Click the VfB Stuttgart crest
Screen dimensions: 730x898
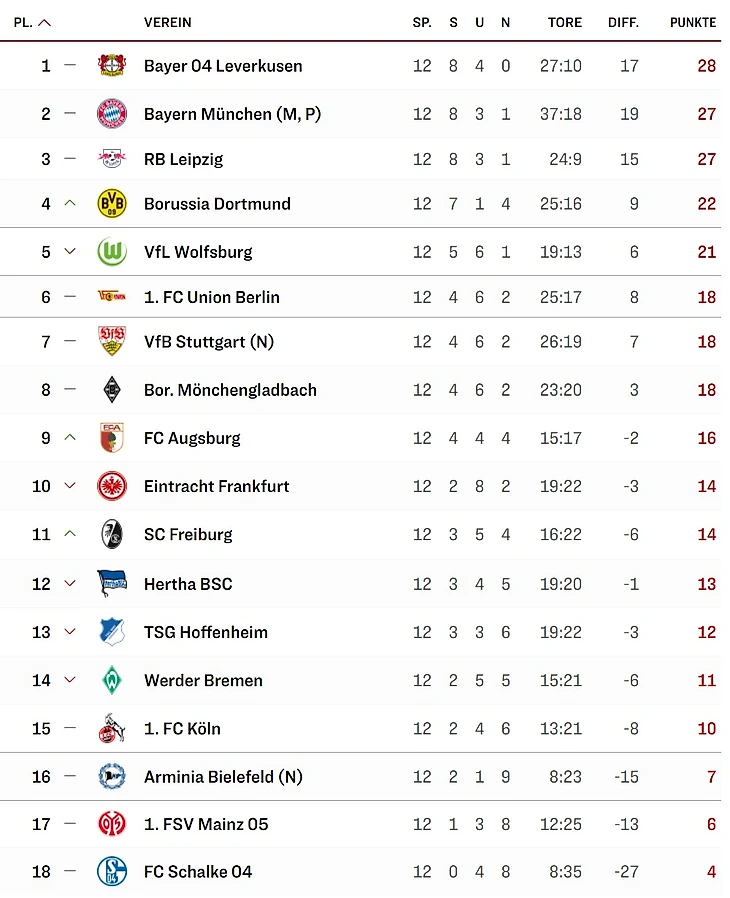pos(112,342)
